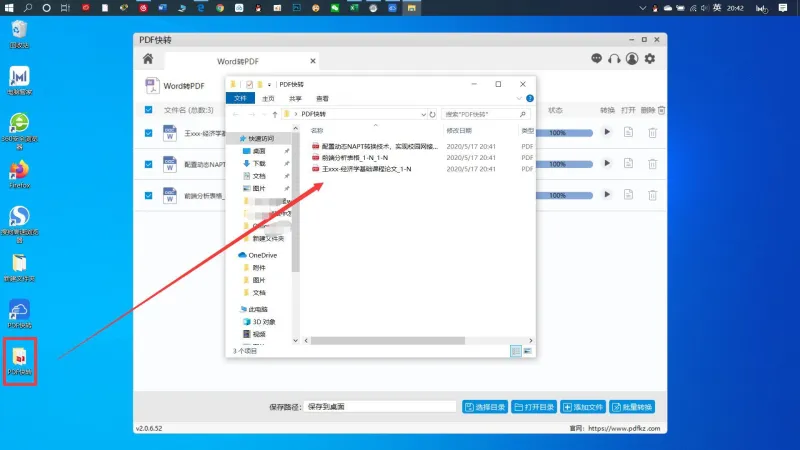Click the 保存到桌面 save path field
This screenshot has height=450, width=800.
click(x=380, y=407)
